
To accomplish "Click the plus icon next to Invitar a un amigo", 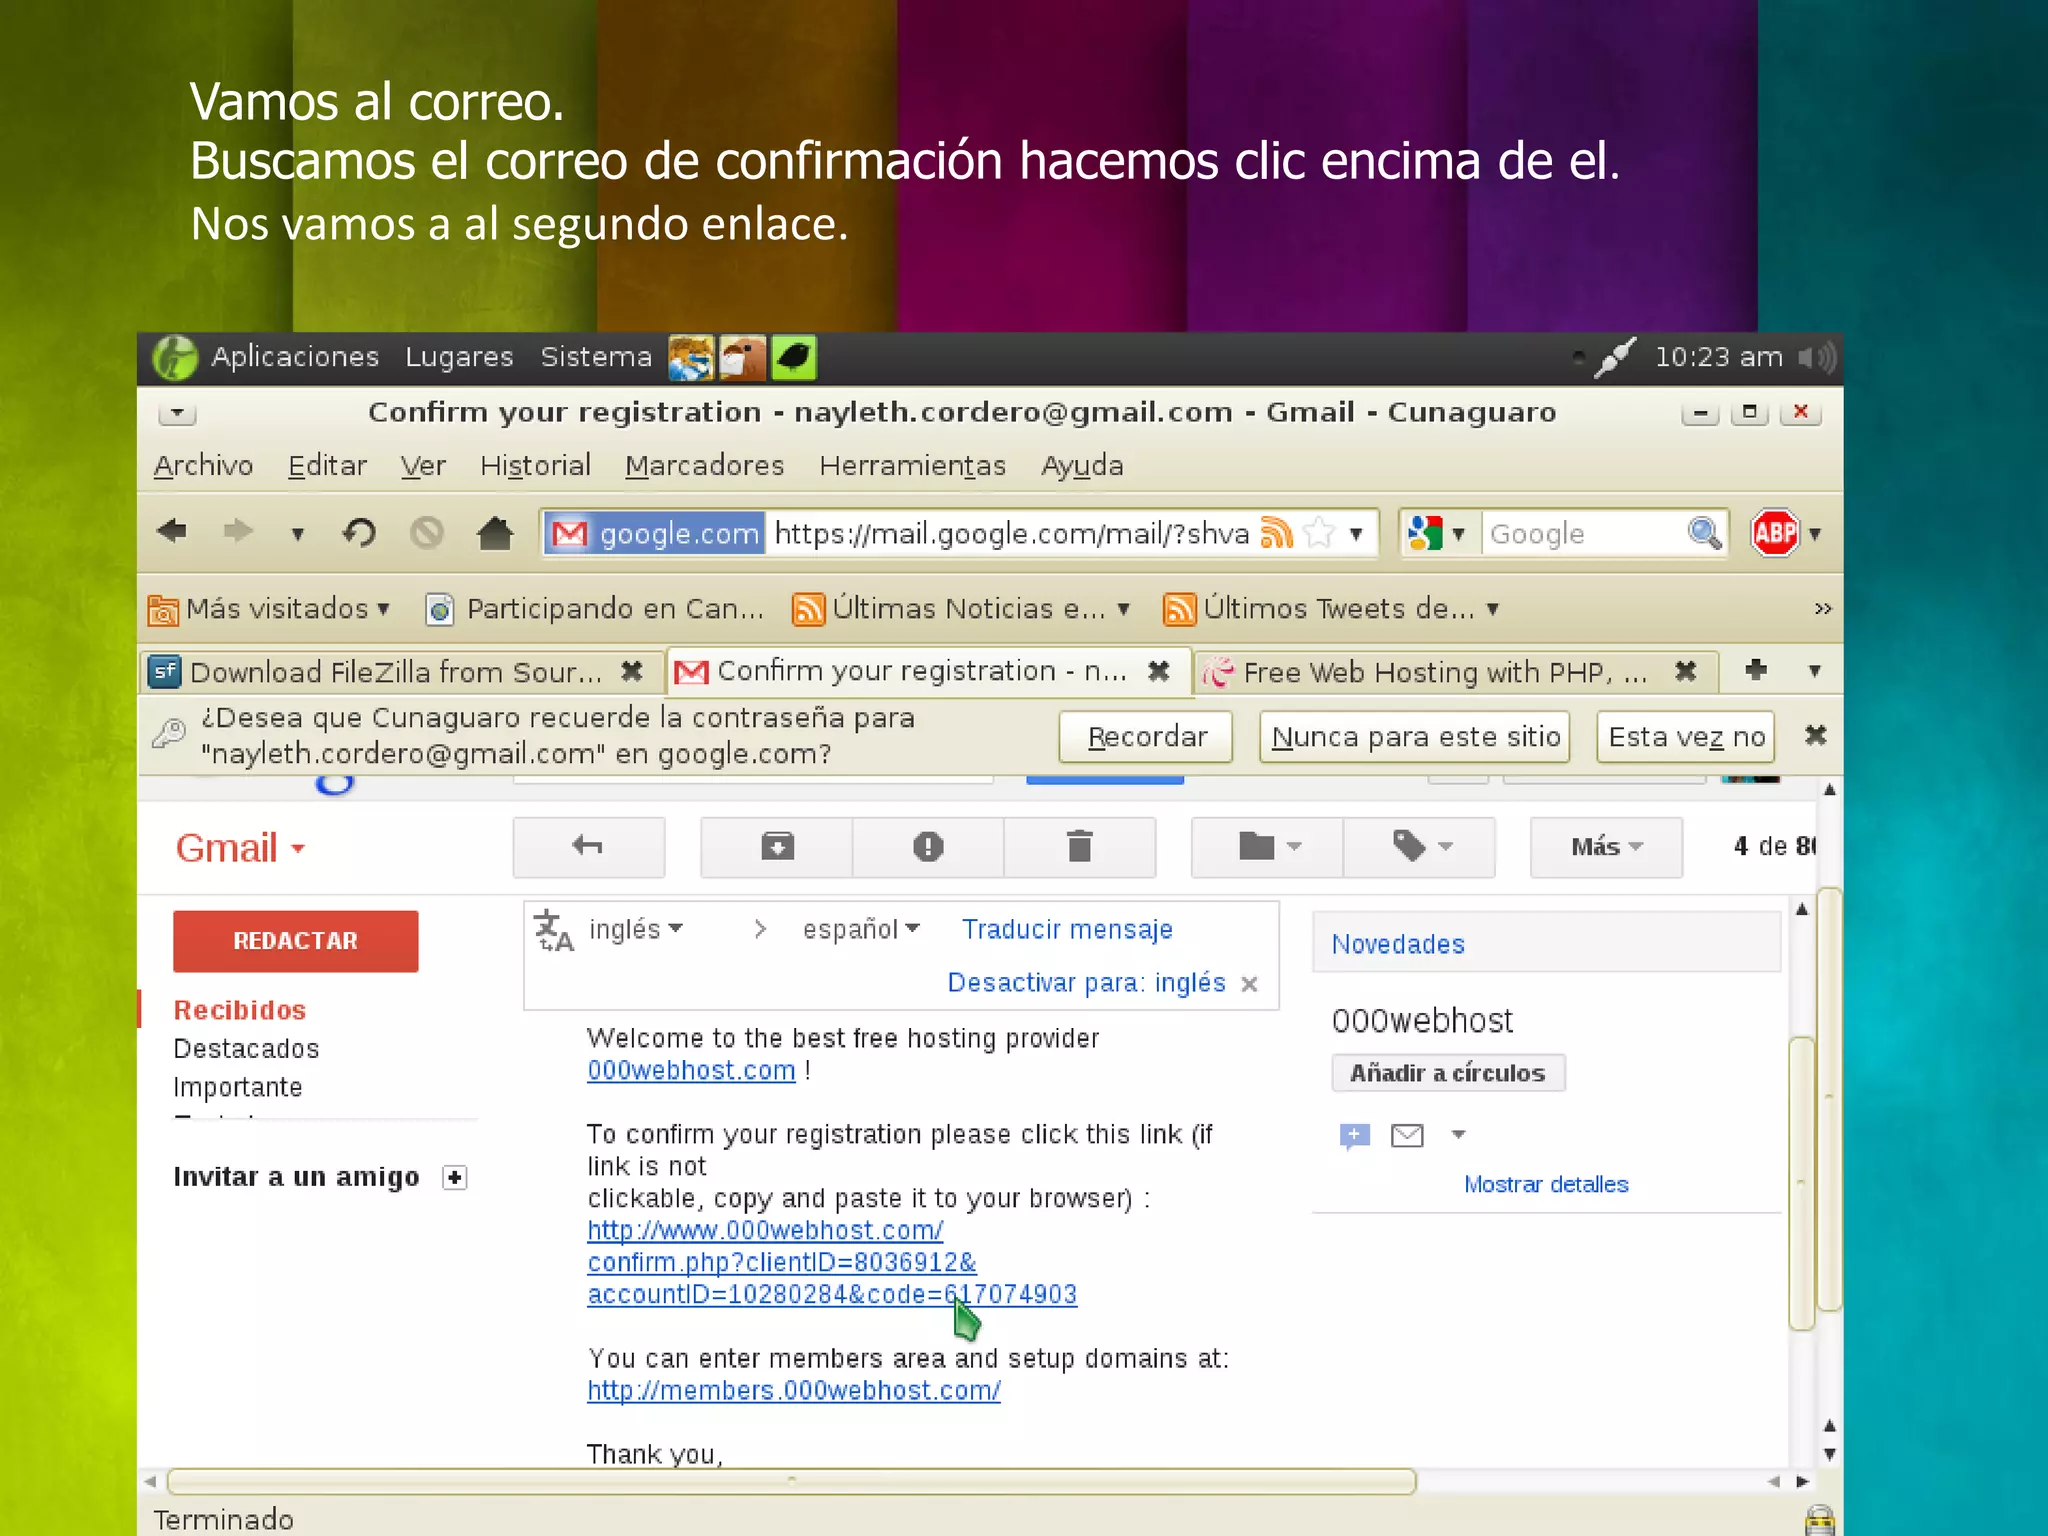I will pyautogui.click(x=455, y=1178).
